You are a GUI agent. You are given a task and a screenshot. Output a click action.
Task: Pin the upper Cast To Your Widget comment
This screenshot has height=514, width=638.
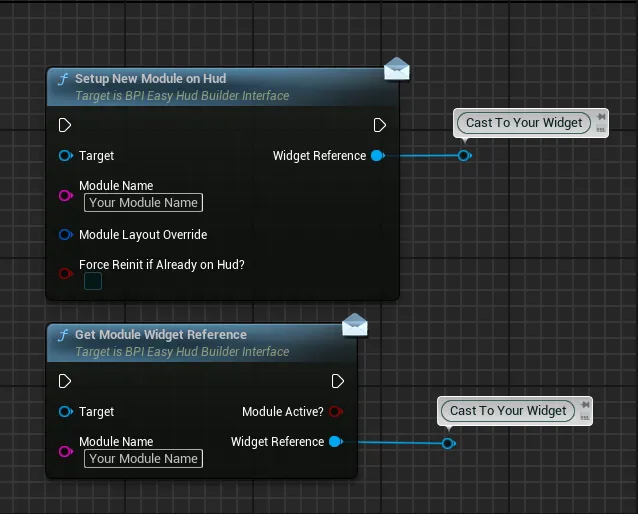(601, 117)
